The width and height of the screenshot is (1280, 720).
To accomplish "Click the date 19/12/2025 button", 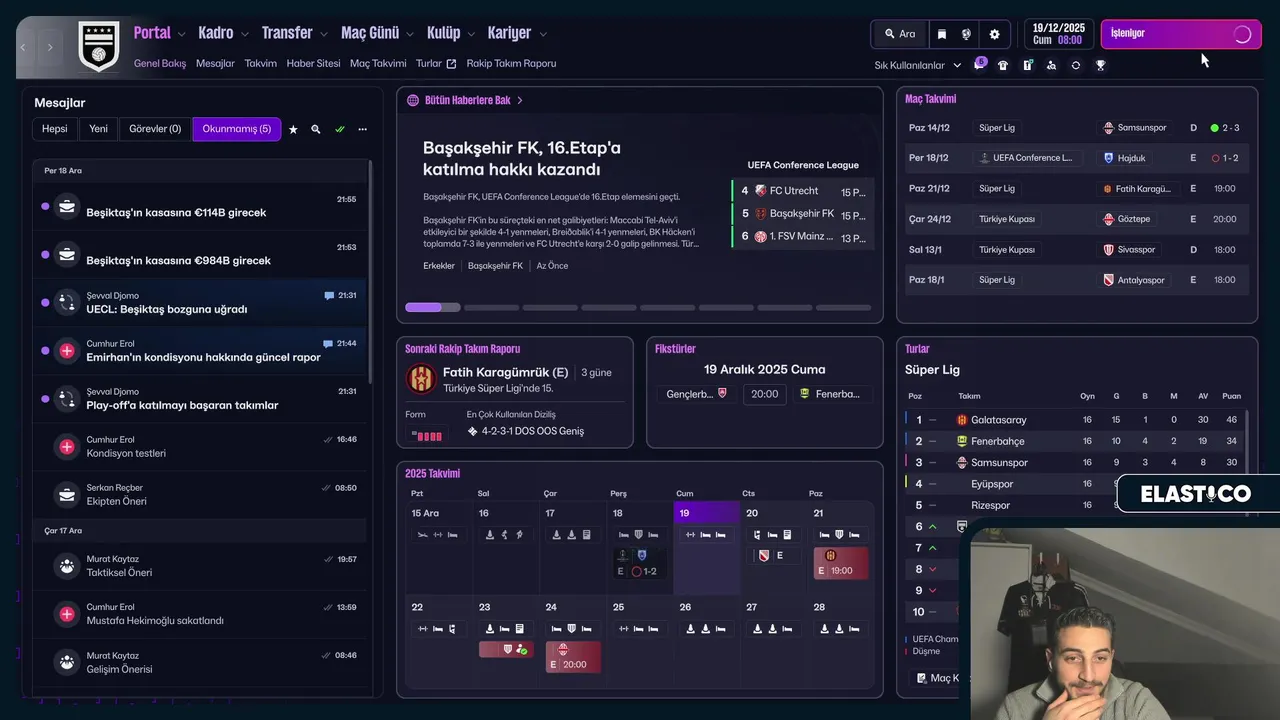I will click(1058, 34).
